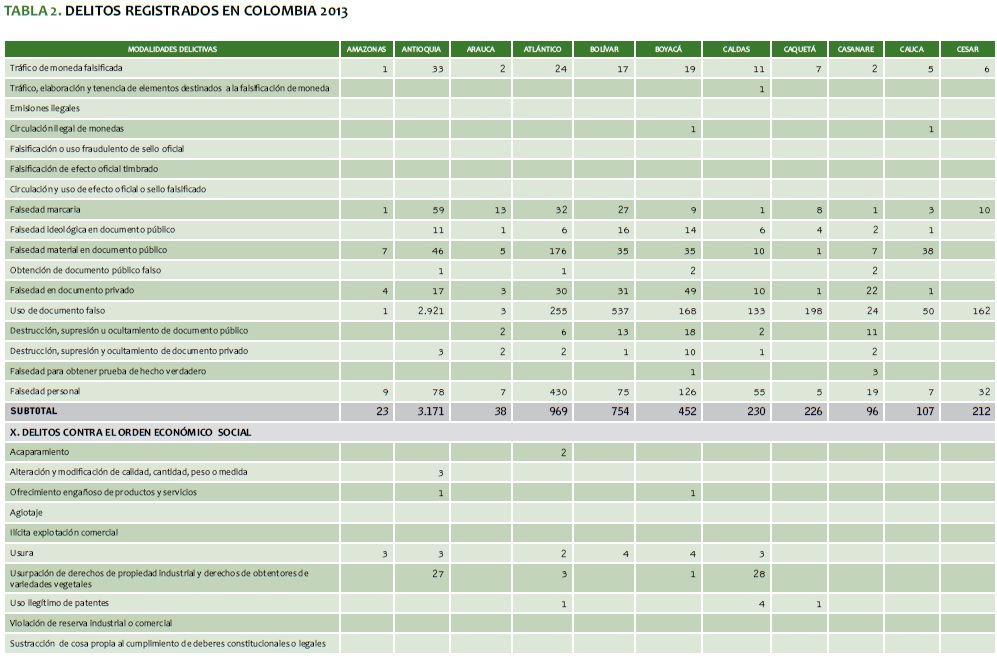Click the 'Tabla 2. Delitos registrados' title
This screenshot has height=656, width=997.
[x=177, y=12]
